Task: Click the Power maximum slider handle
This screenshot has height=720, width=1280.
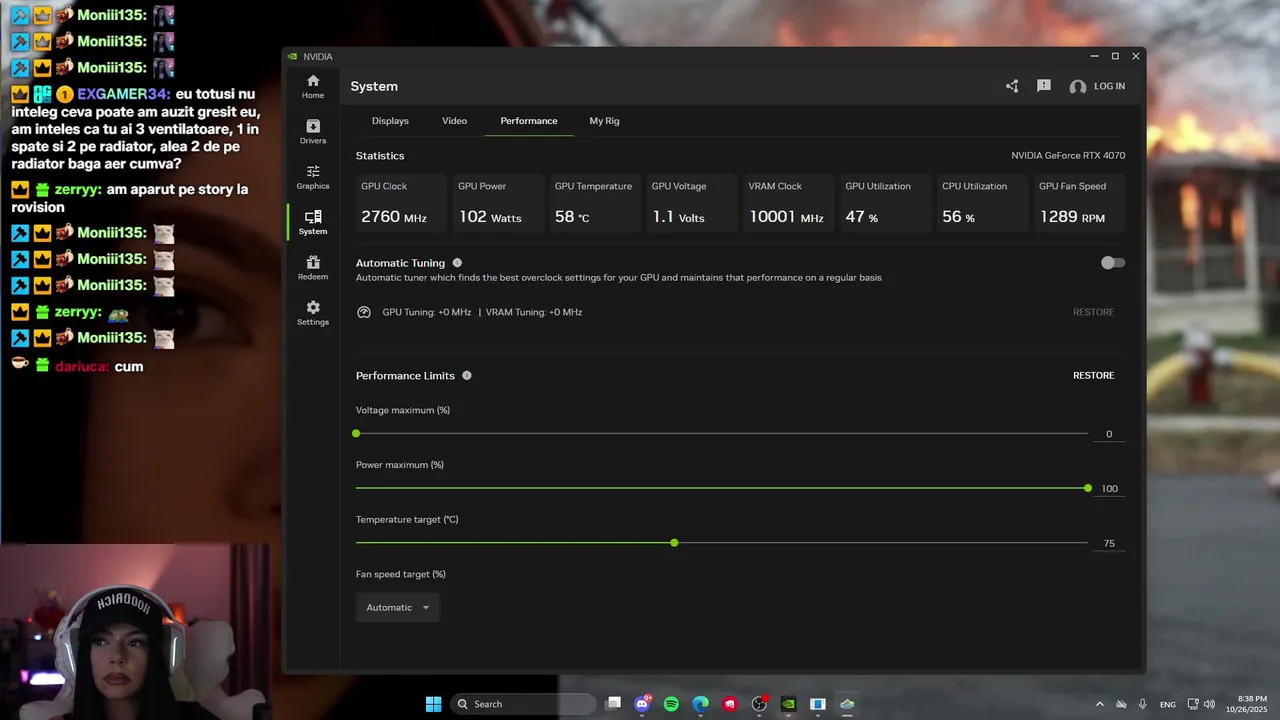Action: tap(1088, 488)
